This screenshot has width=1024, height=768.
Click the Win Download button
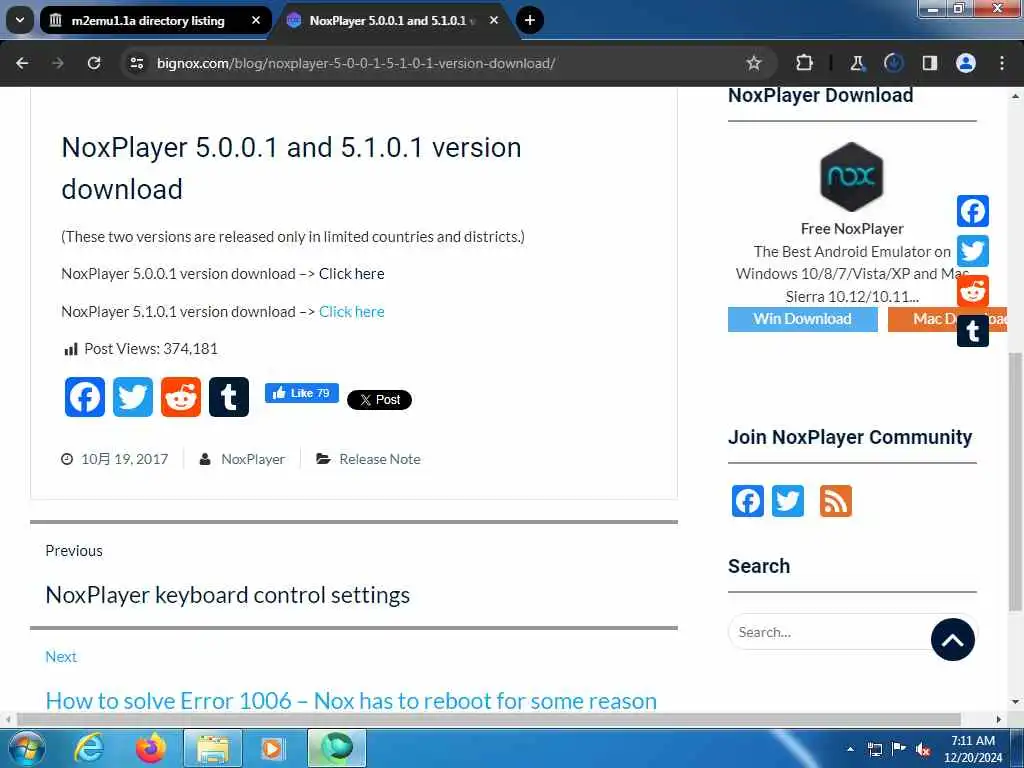pos(803,319)
